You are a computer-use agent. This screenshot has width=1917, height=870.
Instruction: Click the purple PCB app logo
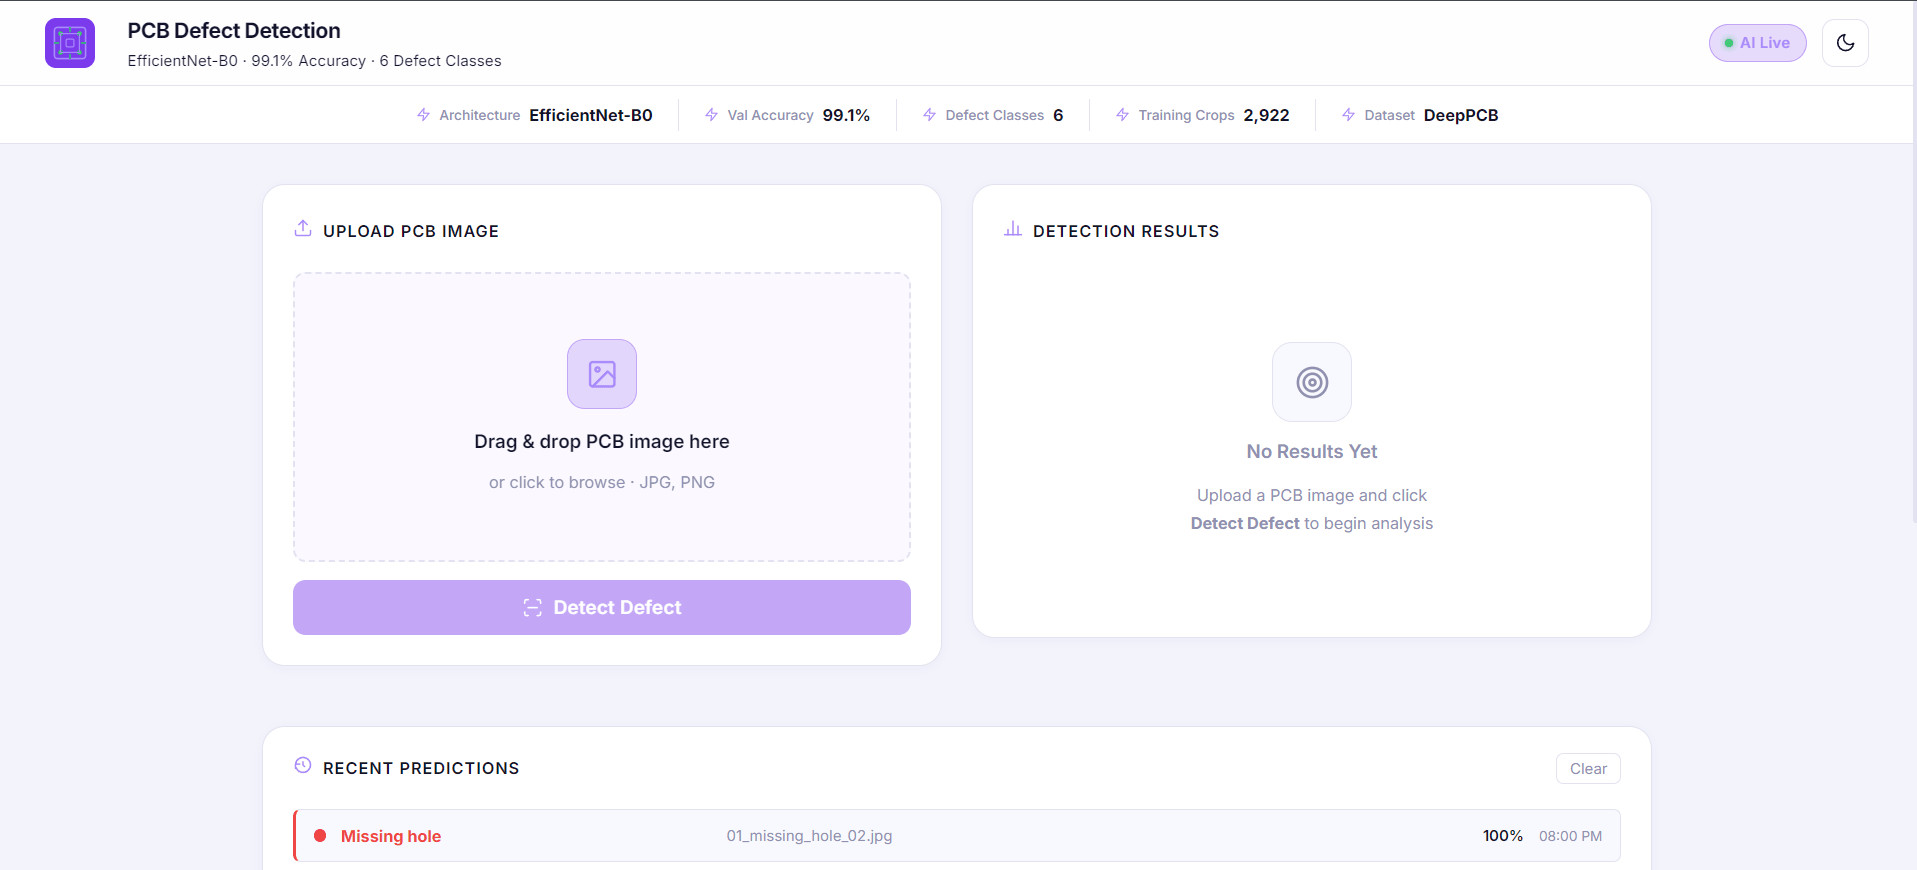click(x=70, y=43)
